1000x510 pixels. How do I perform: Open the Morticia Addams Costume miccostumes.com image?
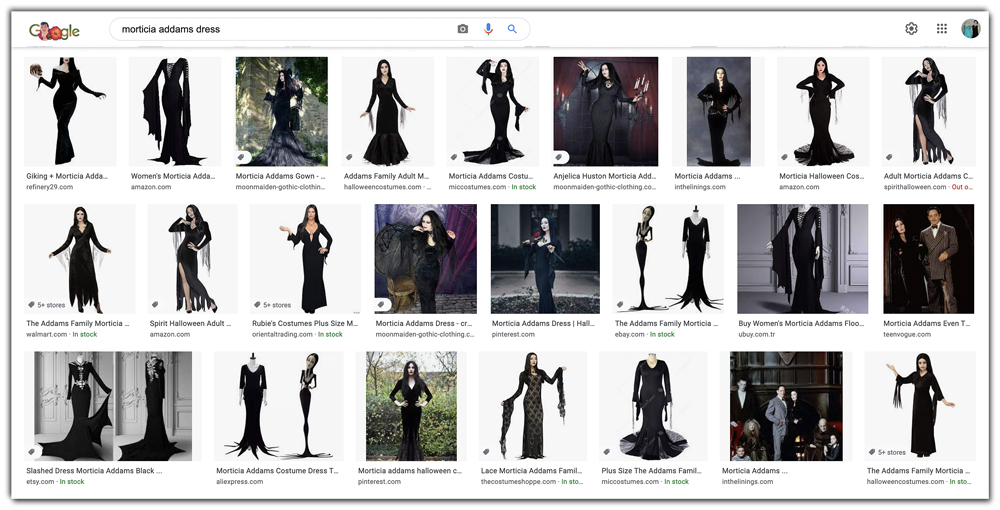[492, 112]
